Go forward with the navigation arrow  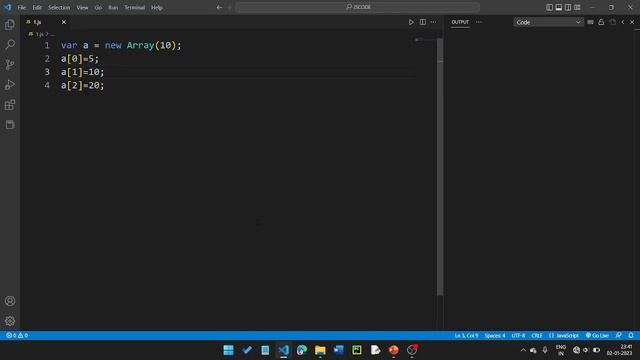229,7
